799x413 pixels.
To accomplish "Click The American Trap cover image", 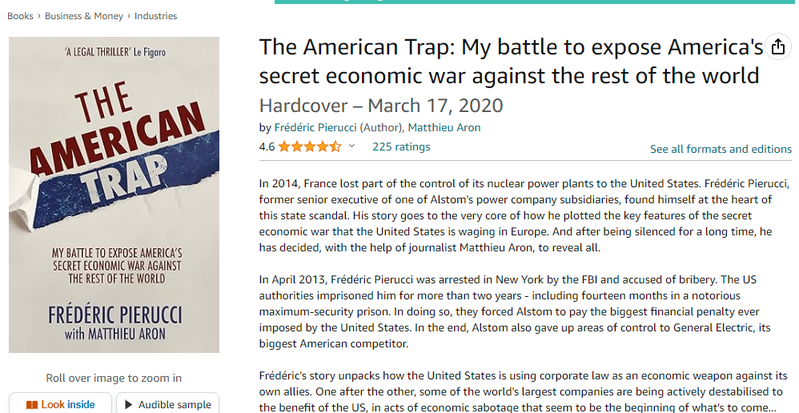I will (x=114, y=194).
